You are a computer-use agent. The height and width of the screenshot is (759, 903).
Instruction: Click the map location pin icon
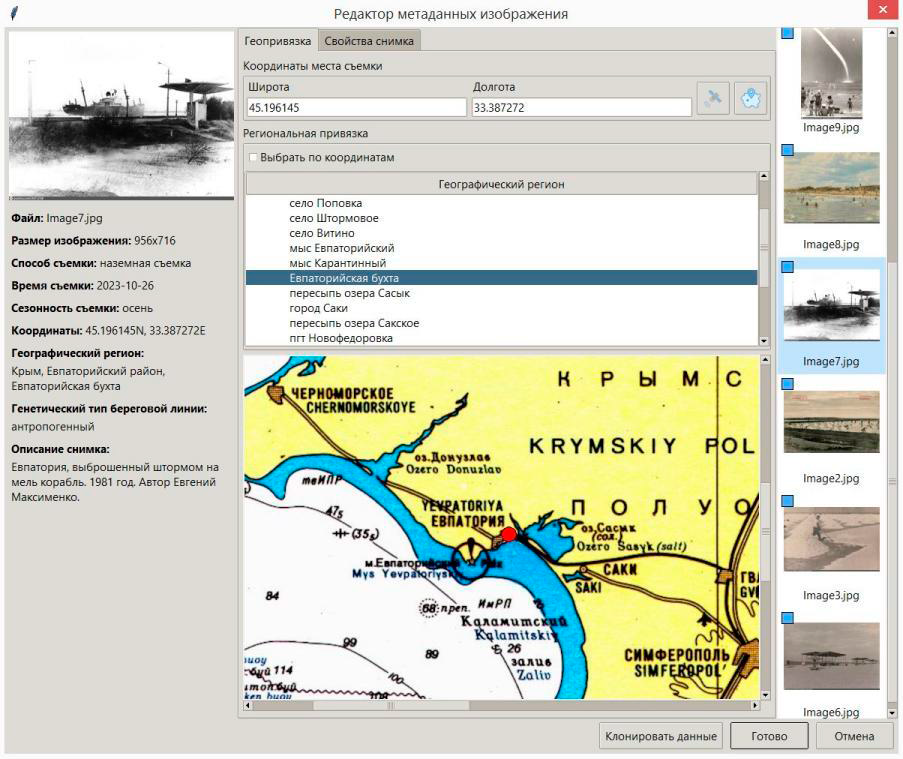click(750, 99)
